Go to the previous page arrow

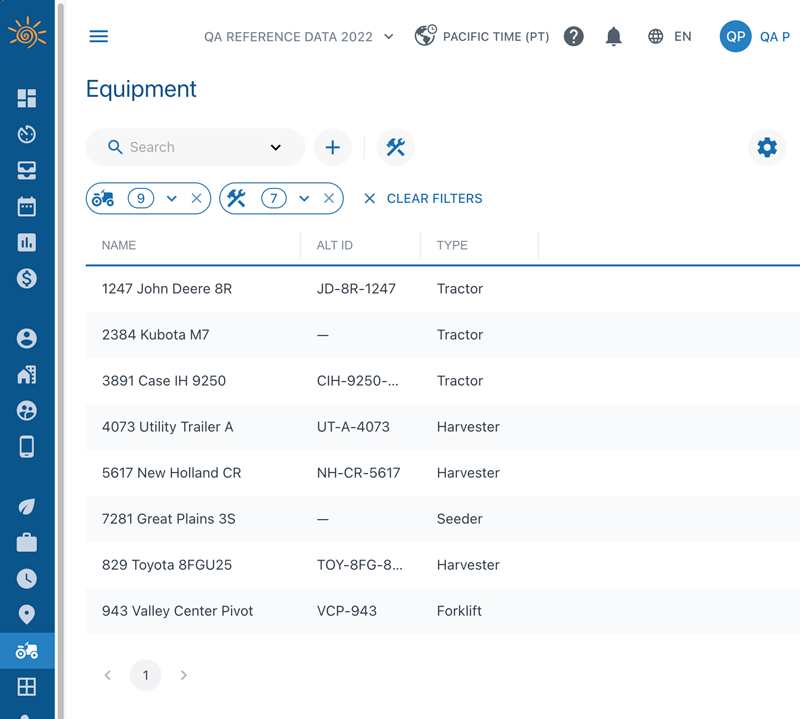coord(108,675)
